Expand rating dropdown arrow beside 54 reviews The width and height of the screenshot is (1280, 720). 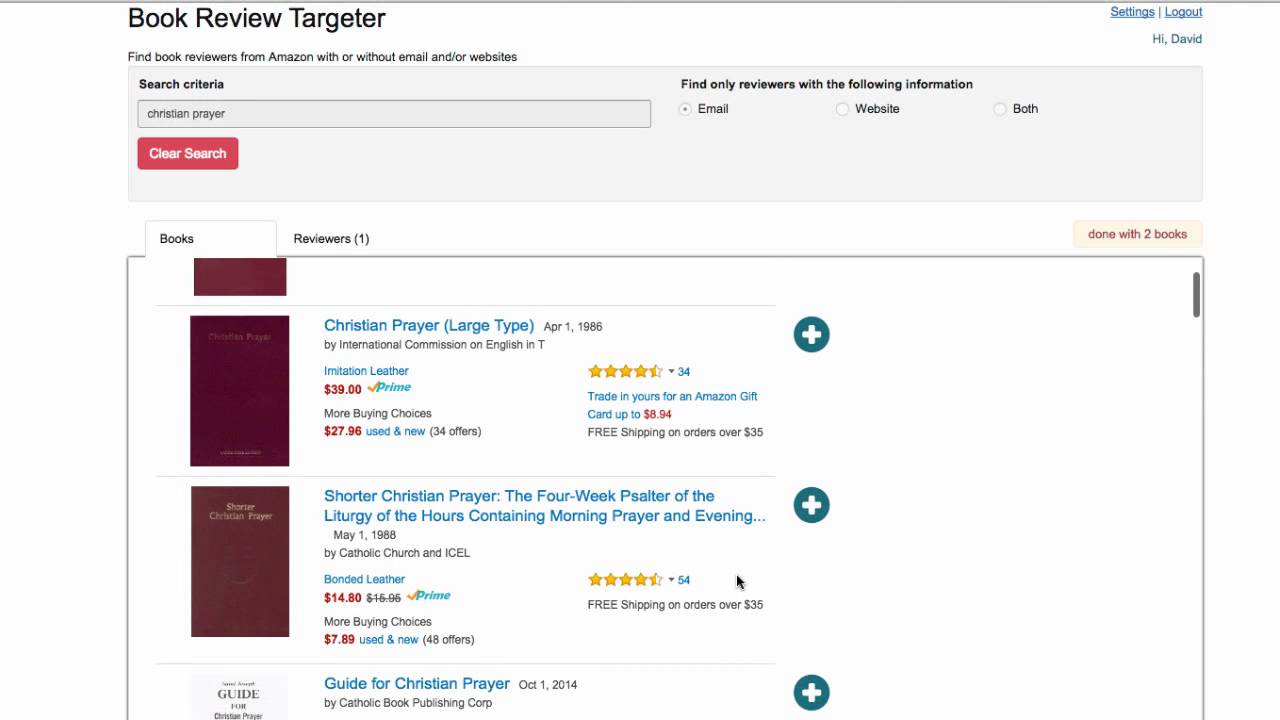pyautogui.click(x=671, y=580)
